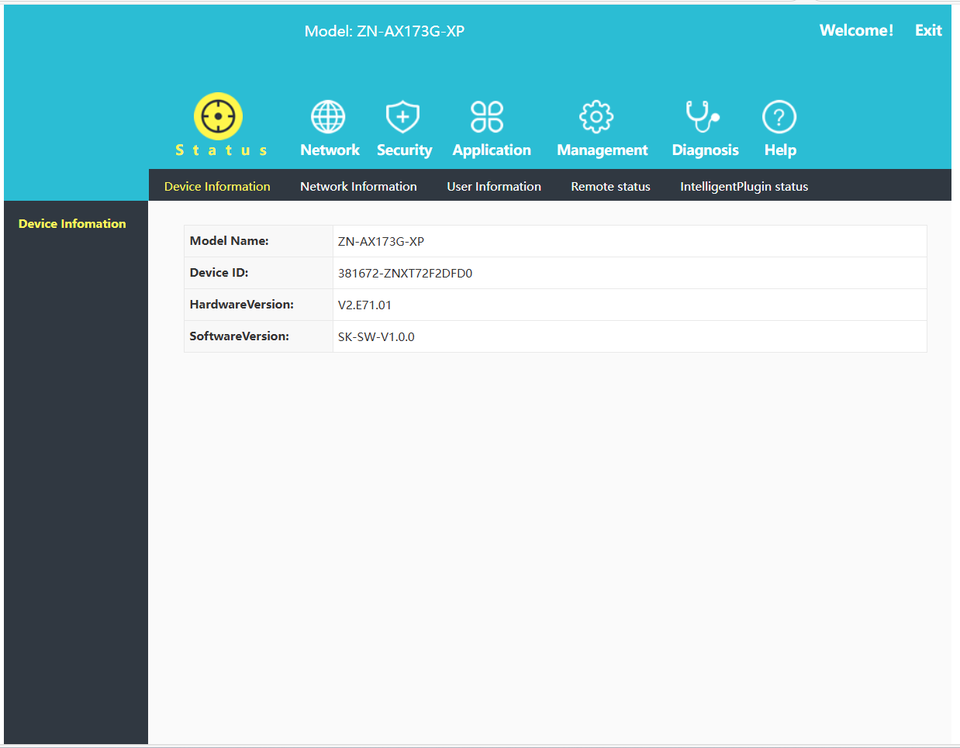This screenshot has width=960, height=748.
Task: Click the Device ID value 381672-ZNXT72F2DFD0
Action: click(405, 273)
